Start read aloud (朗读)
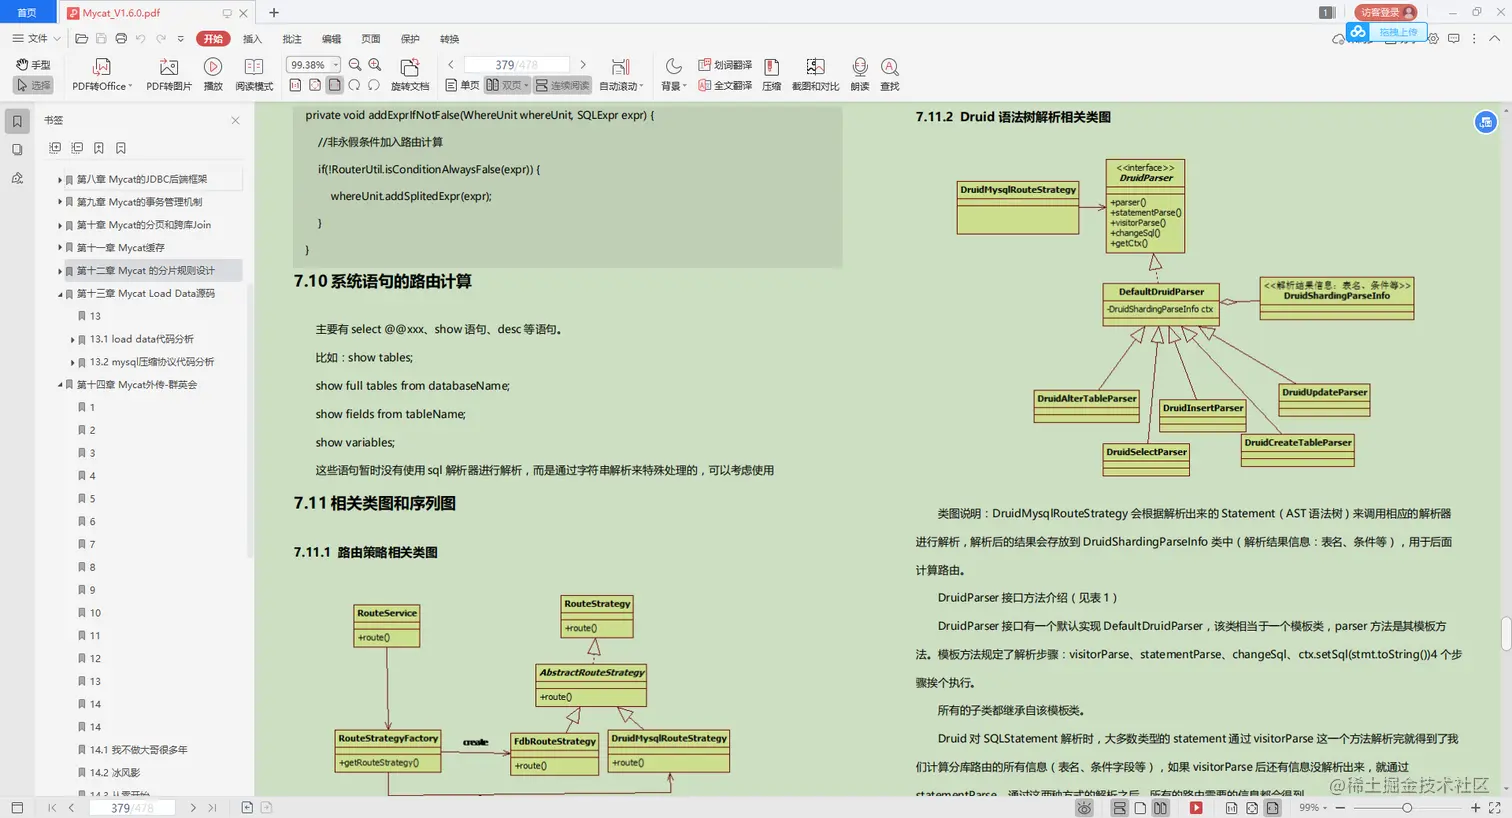 pos(860,75)
